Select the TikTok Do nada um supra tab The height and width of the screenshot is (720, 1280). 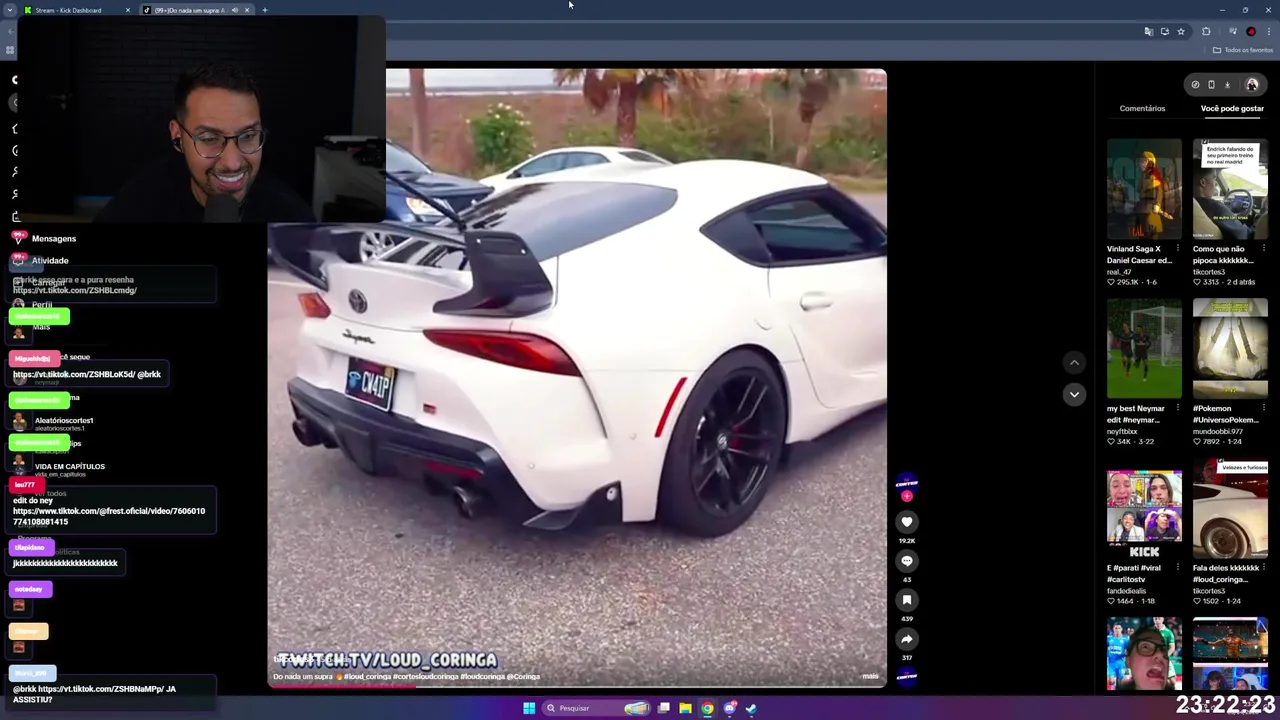188,10
